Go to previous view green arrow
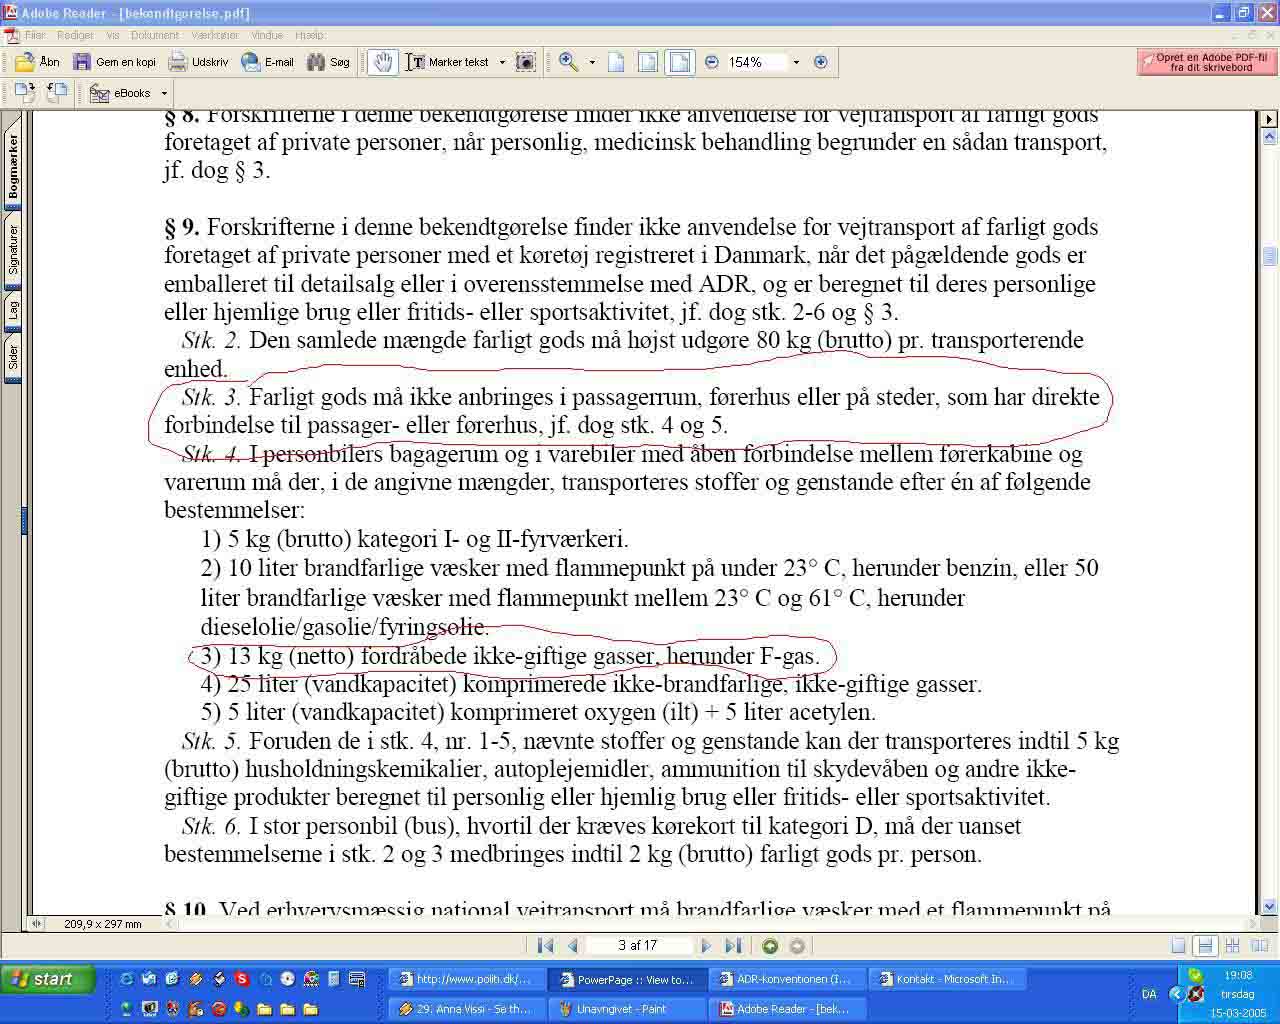This screenshot has height=1024, width=1280. [770, 946]
